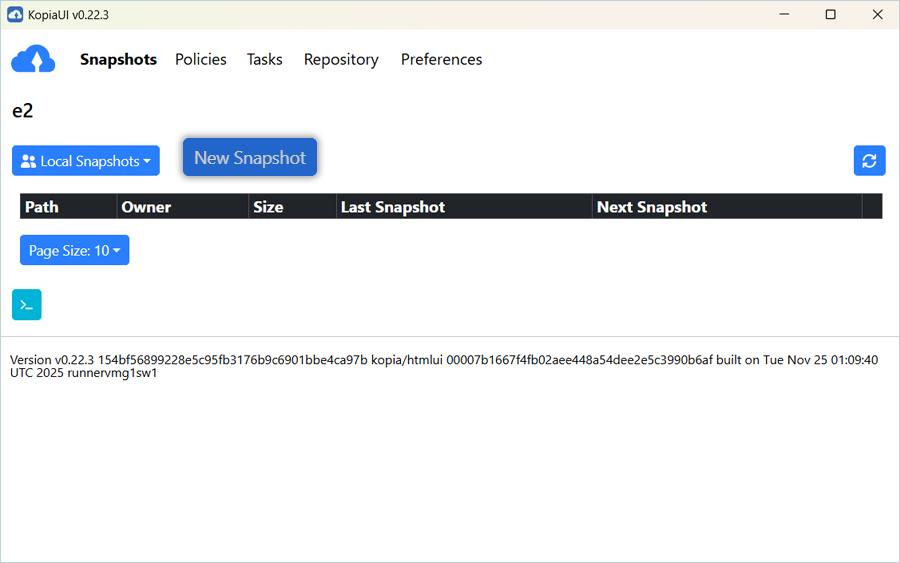Sort by the Last Snapshot column
Image resolution: width=900 pixels, height=563 pixels.
coord(393,207)
